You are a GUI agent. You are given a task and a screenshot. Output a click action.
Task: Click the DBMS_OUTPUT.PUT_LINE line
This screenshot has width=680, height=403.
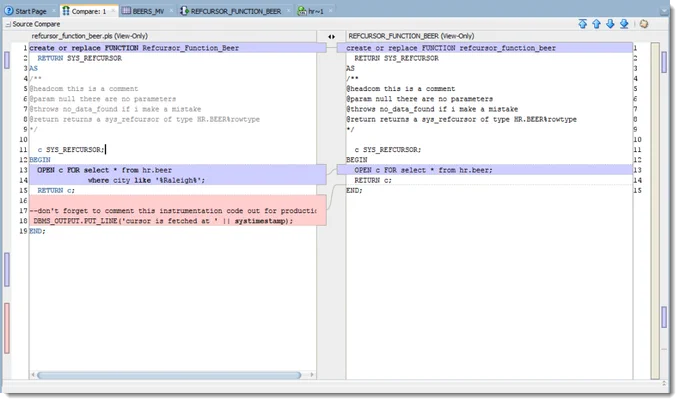[x=163, y=221]
